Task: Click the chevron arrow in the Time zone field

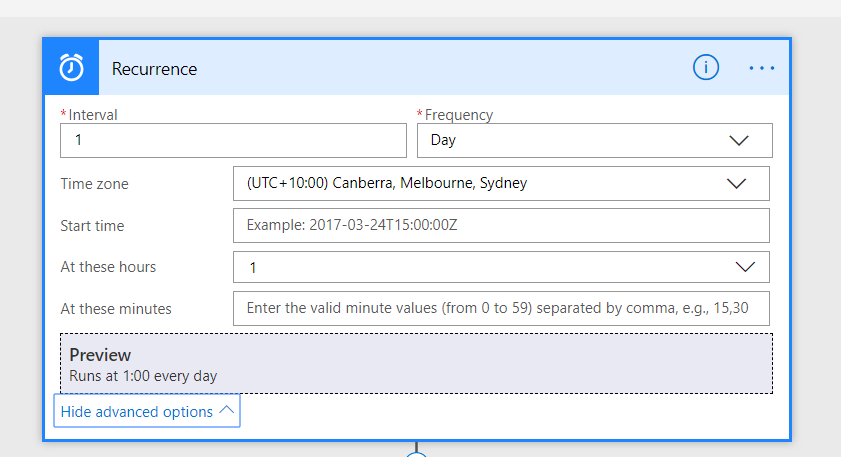Action: tap(737, 184)
